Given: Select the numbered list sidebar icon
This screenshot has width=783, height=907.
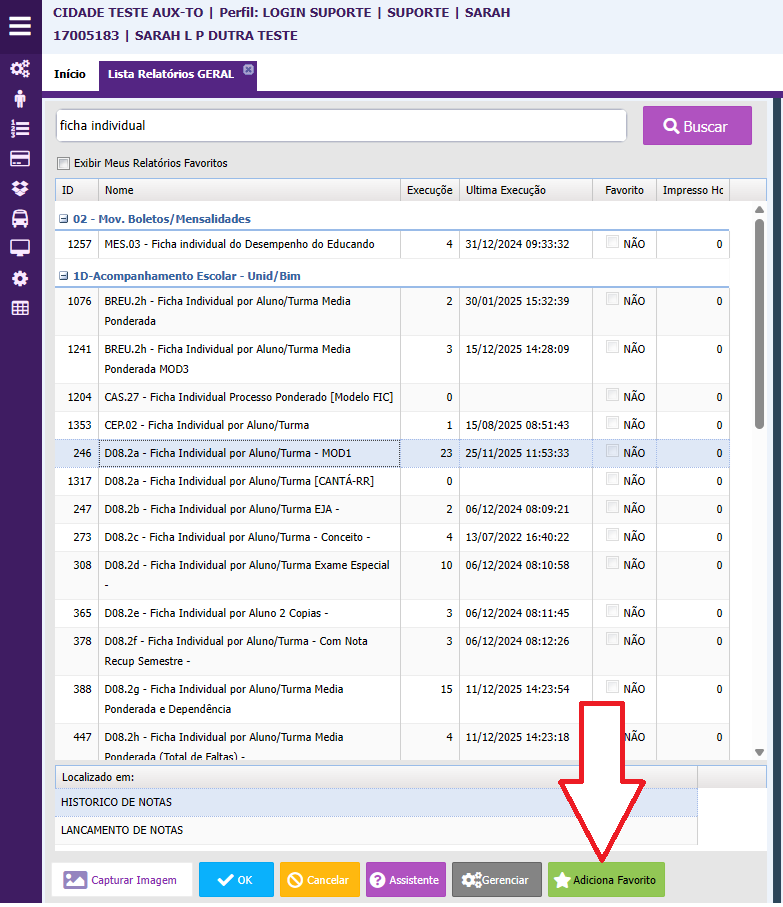Looking at the screenshot, I should pos(20,128).
